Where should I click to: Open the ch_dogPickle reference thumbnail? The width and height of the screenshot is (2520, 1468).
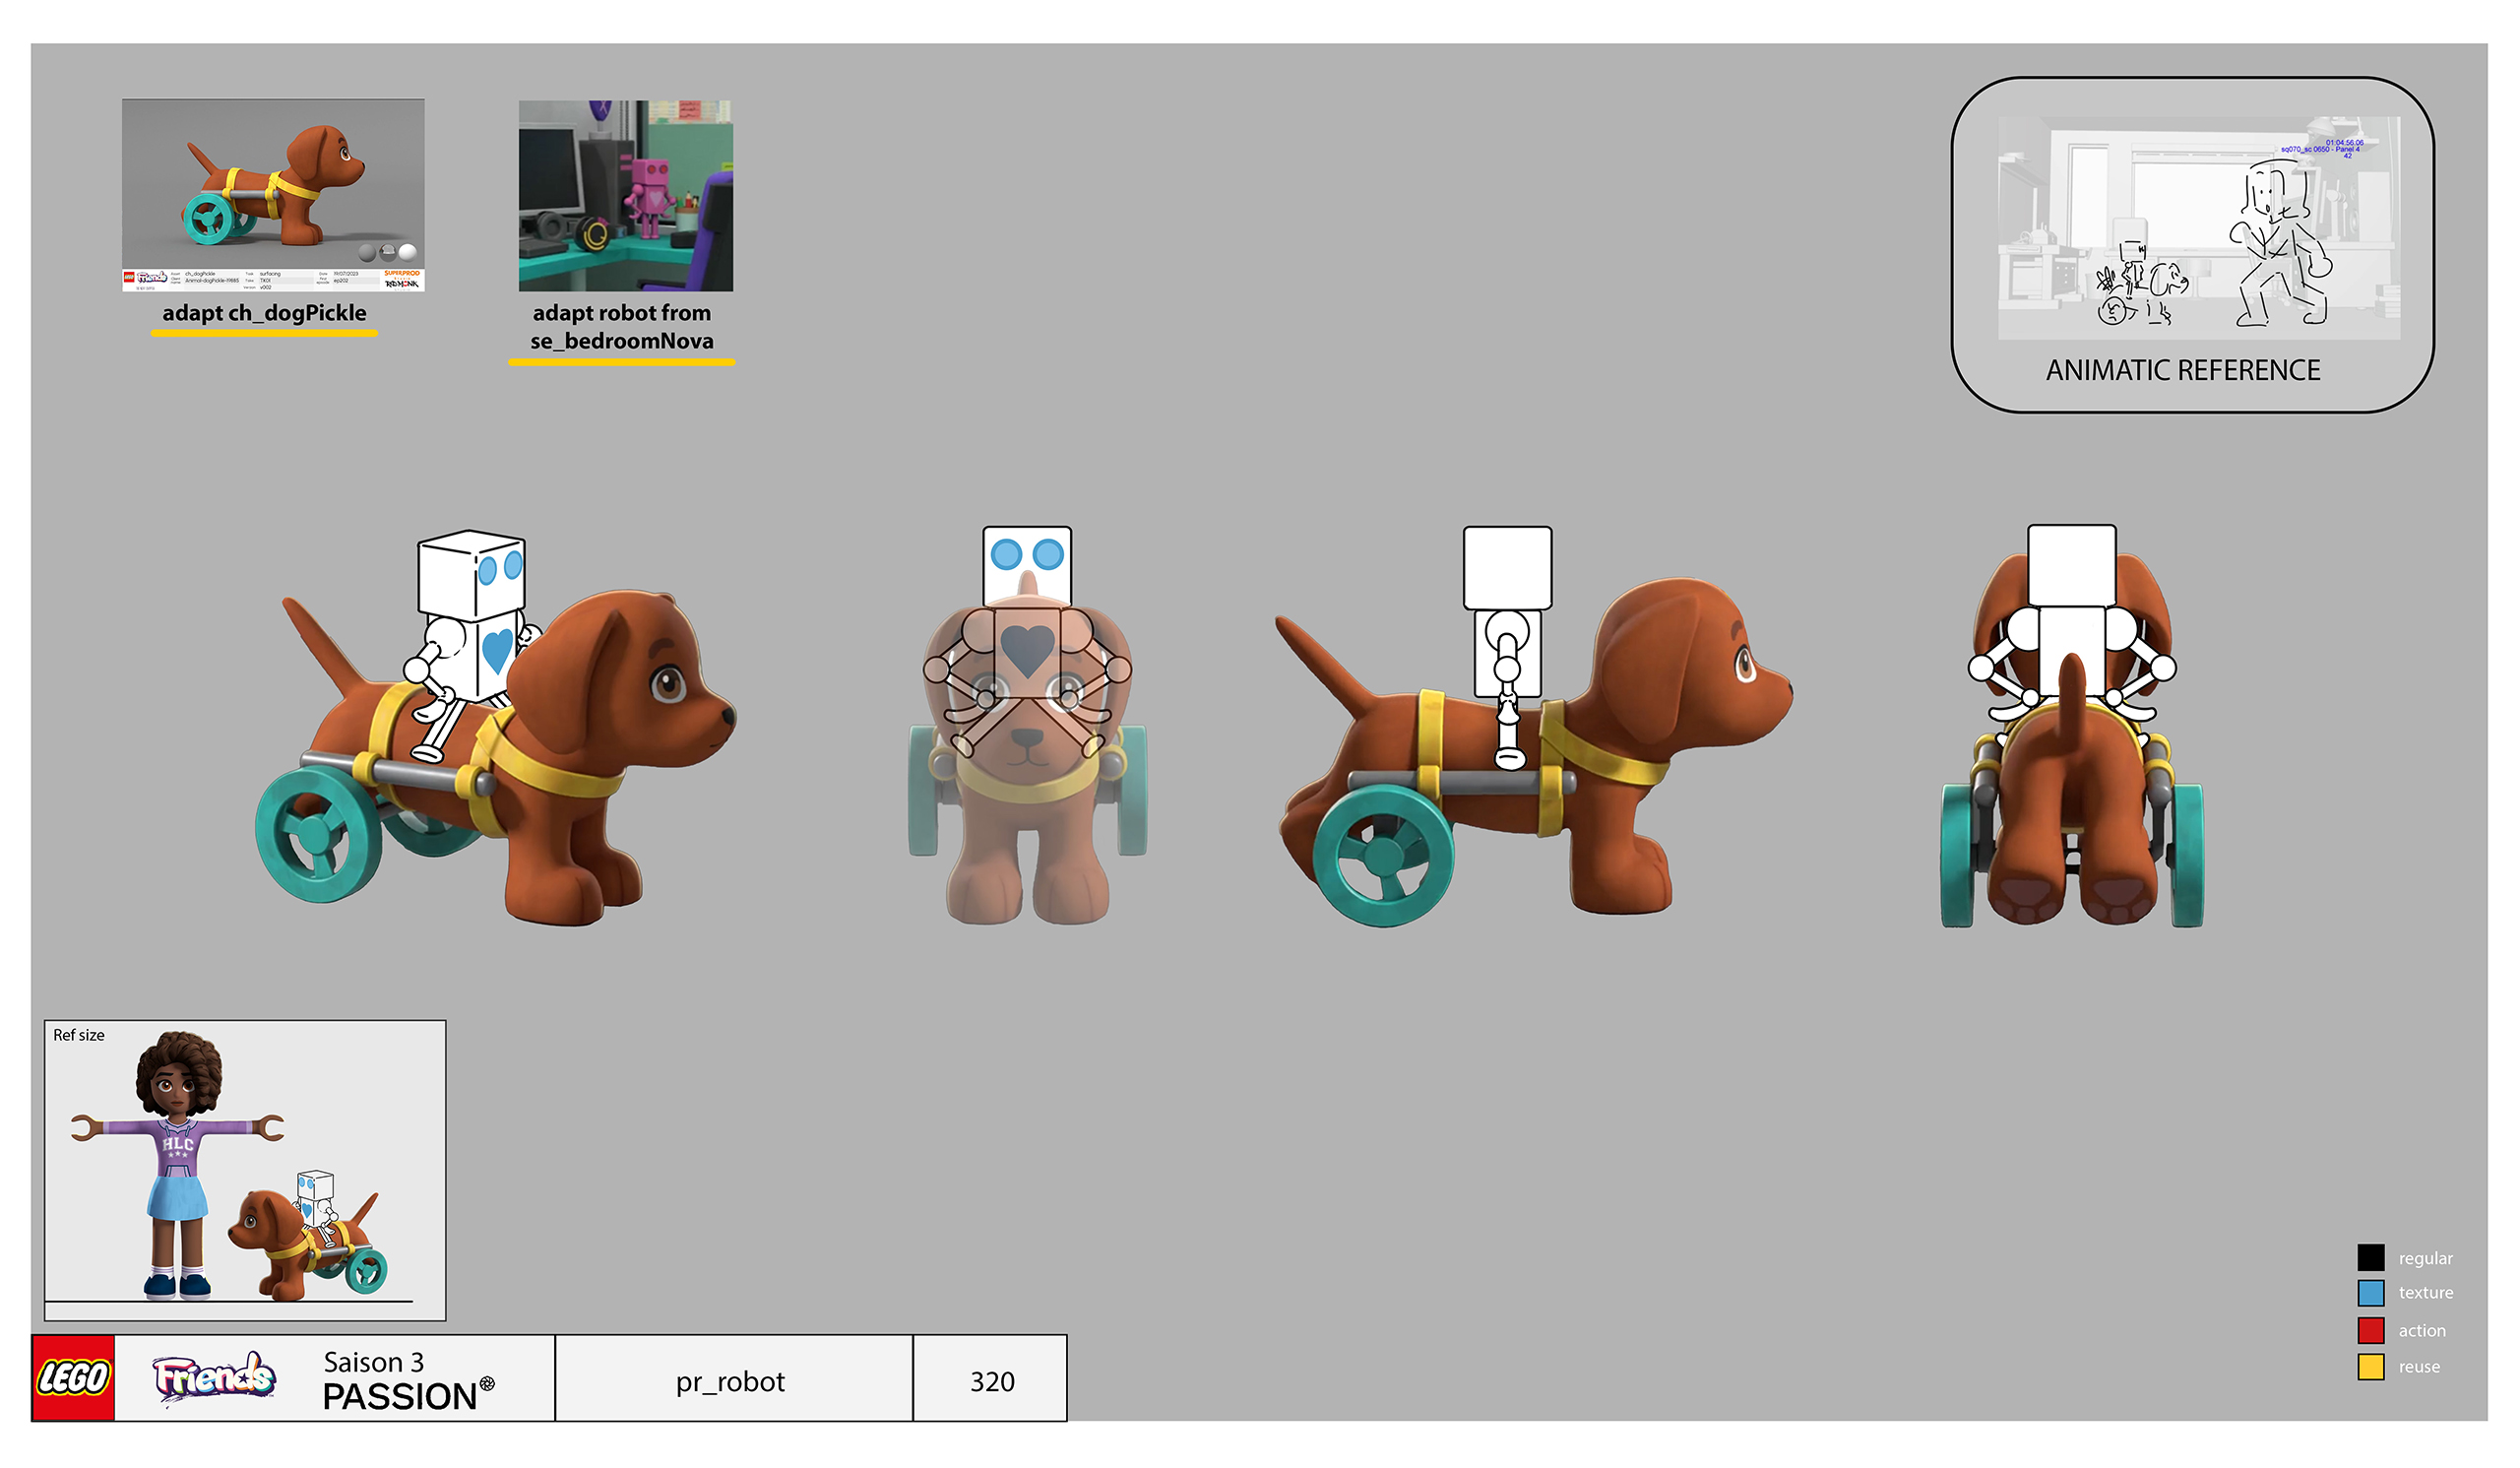click(x=273, y=194)
